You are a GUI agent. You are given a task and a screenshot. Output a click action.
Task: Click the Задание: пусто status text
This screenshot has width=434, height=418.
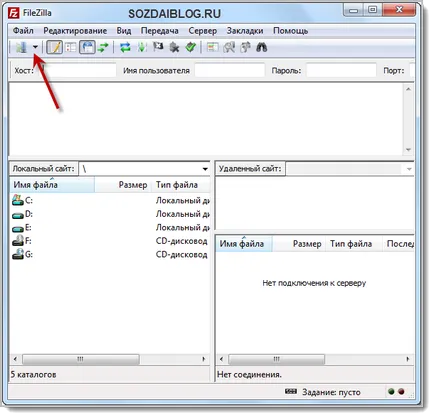331,392
